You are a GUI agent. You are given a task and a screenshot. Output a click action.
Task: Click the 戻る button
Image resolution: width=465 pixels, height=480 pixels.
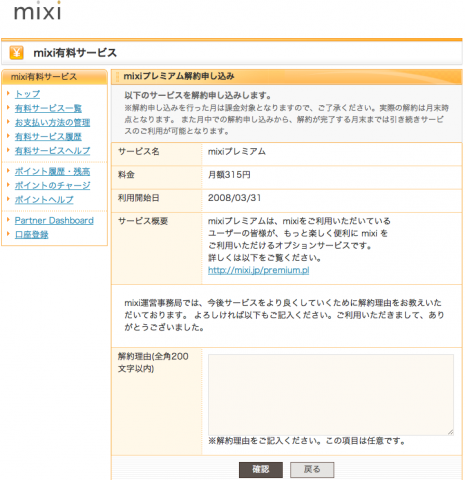tap(312, 470)
